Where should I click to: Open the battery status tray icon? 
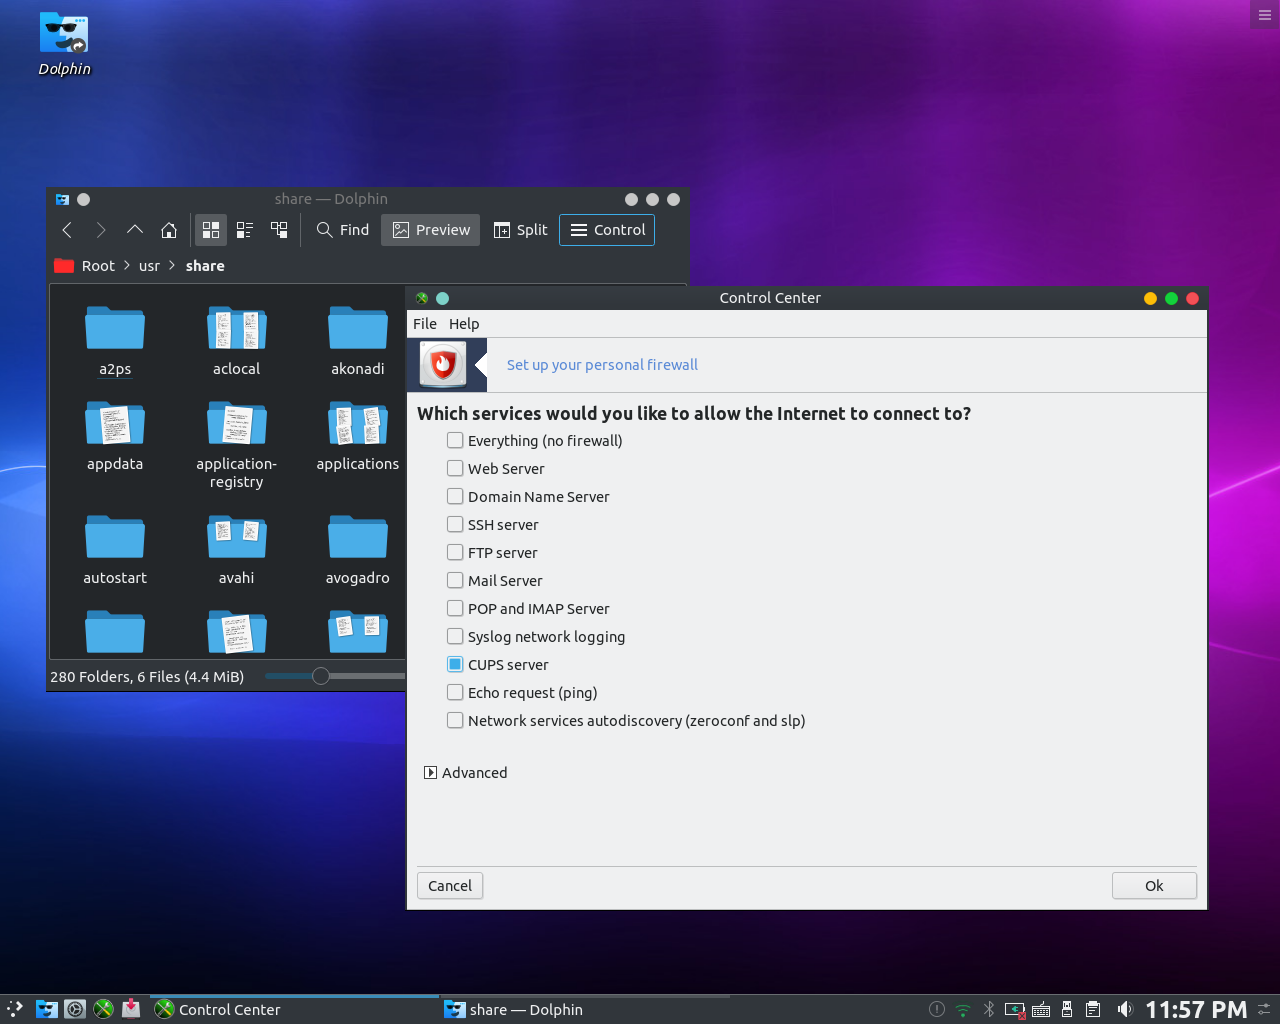1015,1010
